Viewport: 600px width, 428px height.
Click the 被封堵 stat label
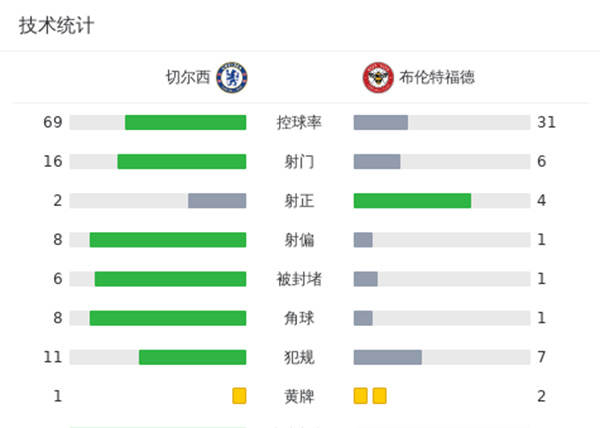click(x=299, y=279)
